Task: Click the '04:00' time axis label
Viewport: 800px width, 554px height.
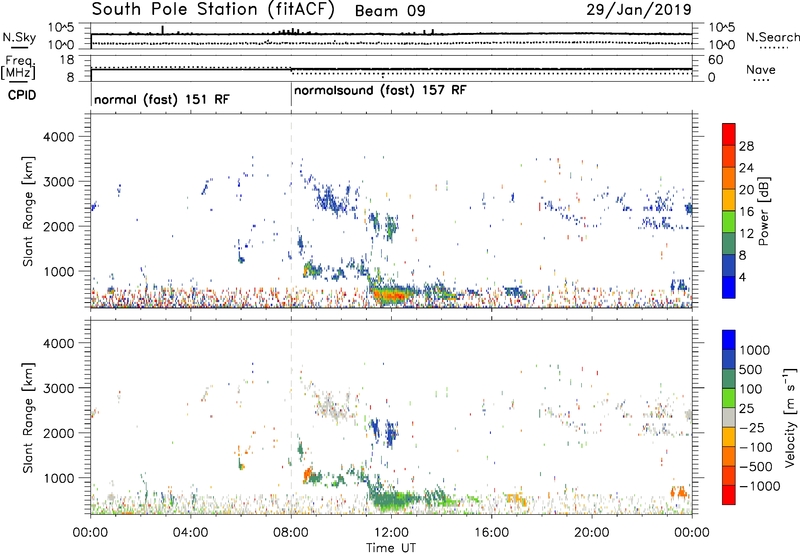Action: [x=190, y=533]
